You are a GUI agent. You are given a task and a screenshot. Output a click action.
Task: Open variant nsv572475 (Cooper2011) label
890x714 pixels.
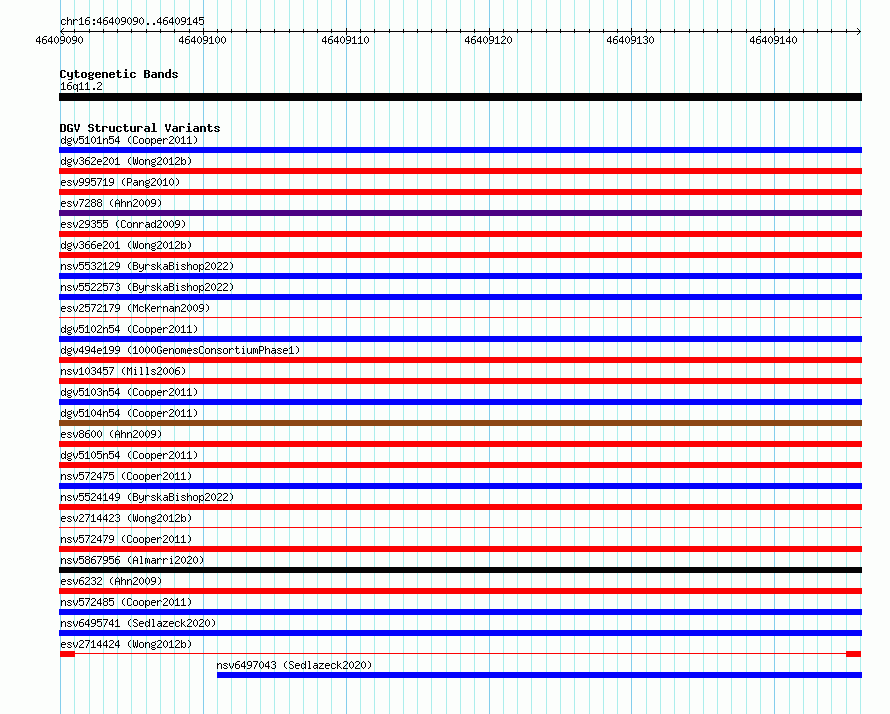tap(126, 476)
